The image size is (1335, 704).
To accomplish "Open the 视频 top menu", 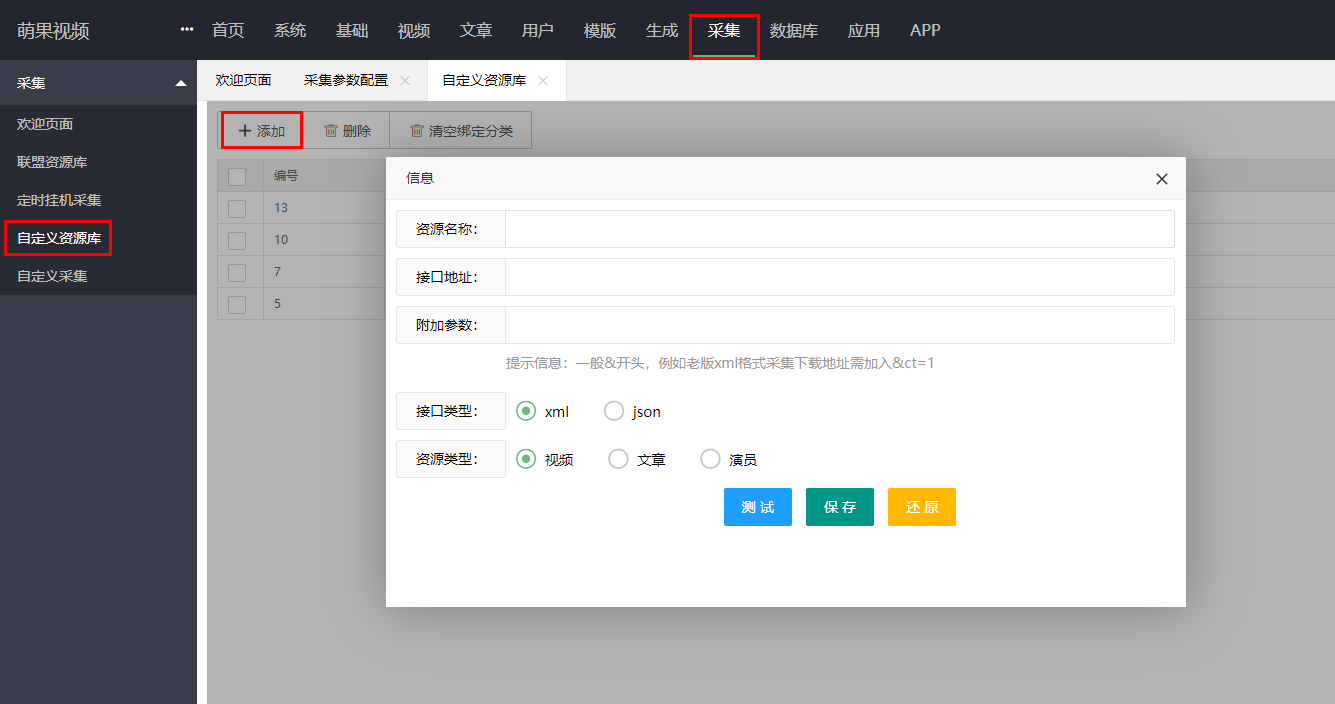I will point(414,30).
